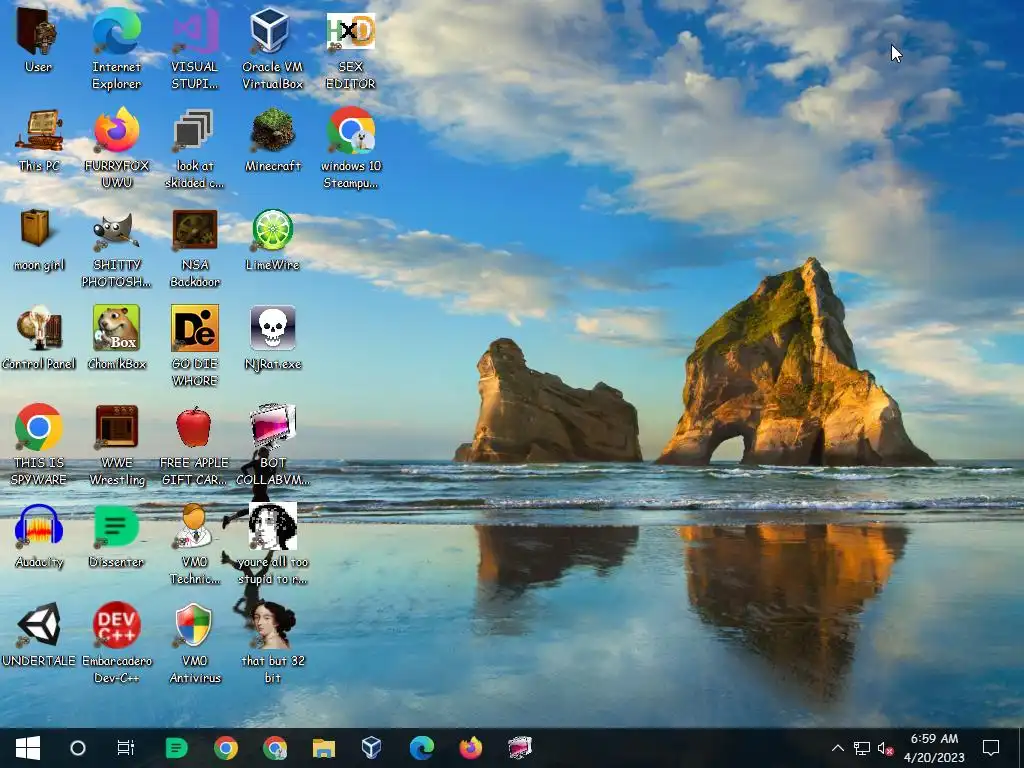Click the VirtualBox cube taskbar icon
Image resolution: width=1024 pixels, height=768 pixels.
pos(372,748)
